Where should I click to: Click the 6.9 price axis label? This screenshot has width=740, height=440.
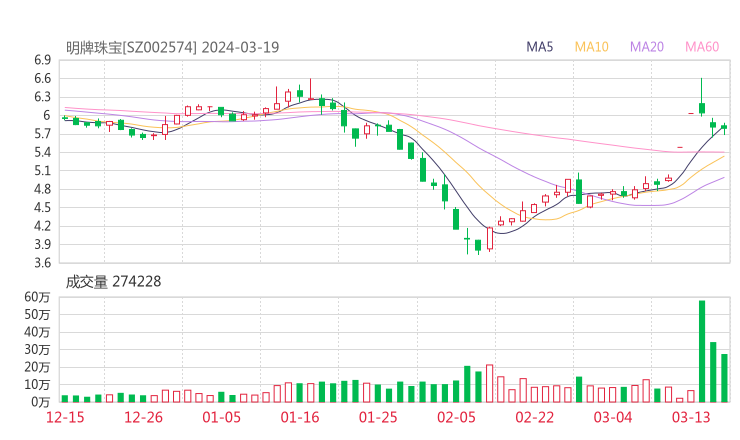(x=42, y=60)
